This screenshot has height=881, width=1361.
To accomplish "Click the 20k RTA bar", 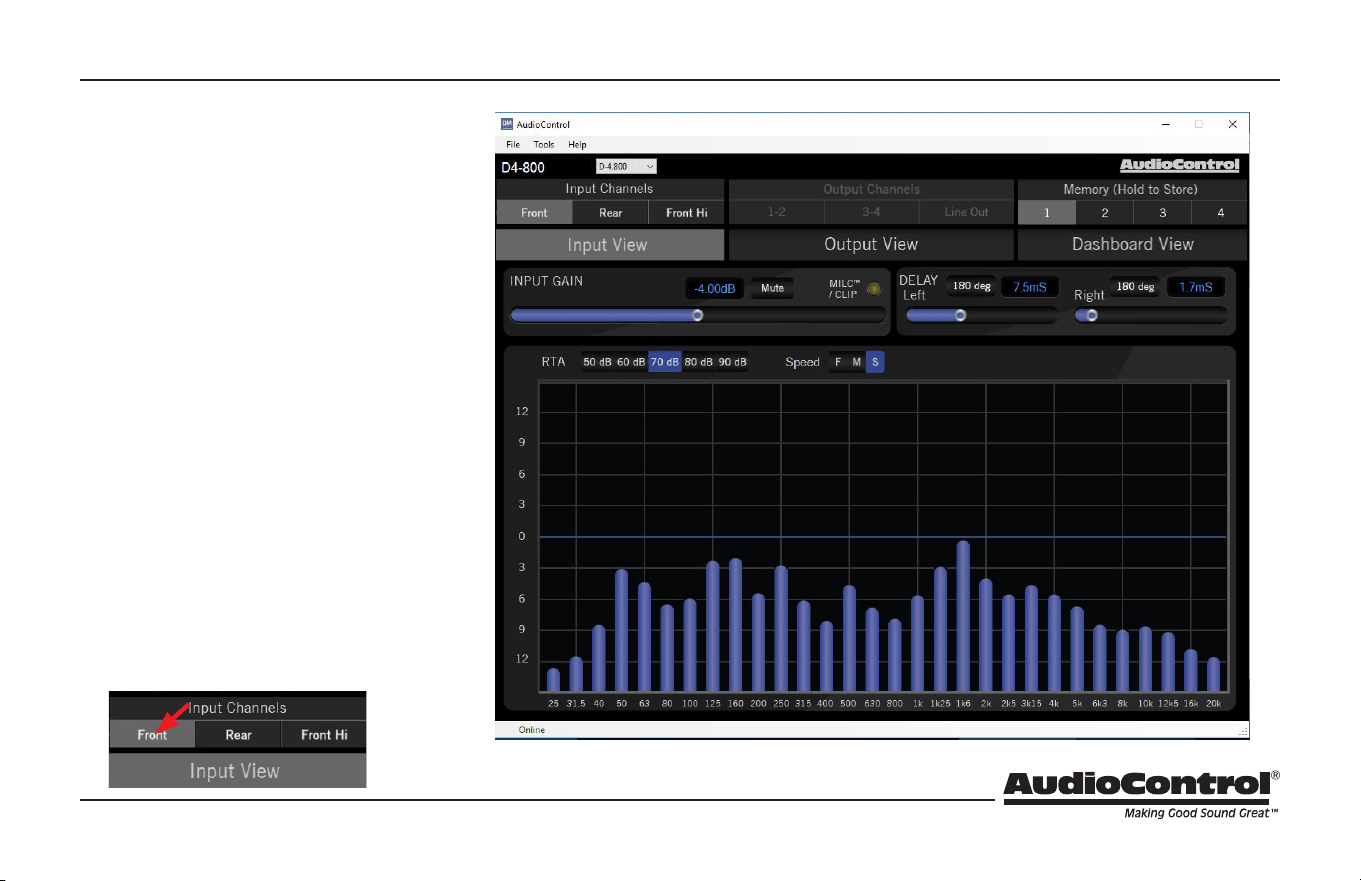I will pyautogui.click(x=1213, y=674).
